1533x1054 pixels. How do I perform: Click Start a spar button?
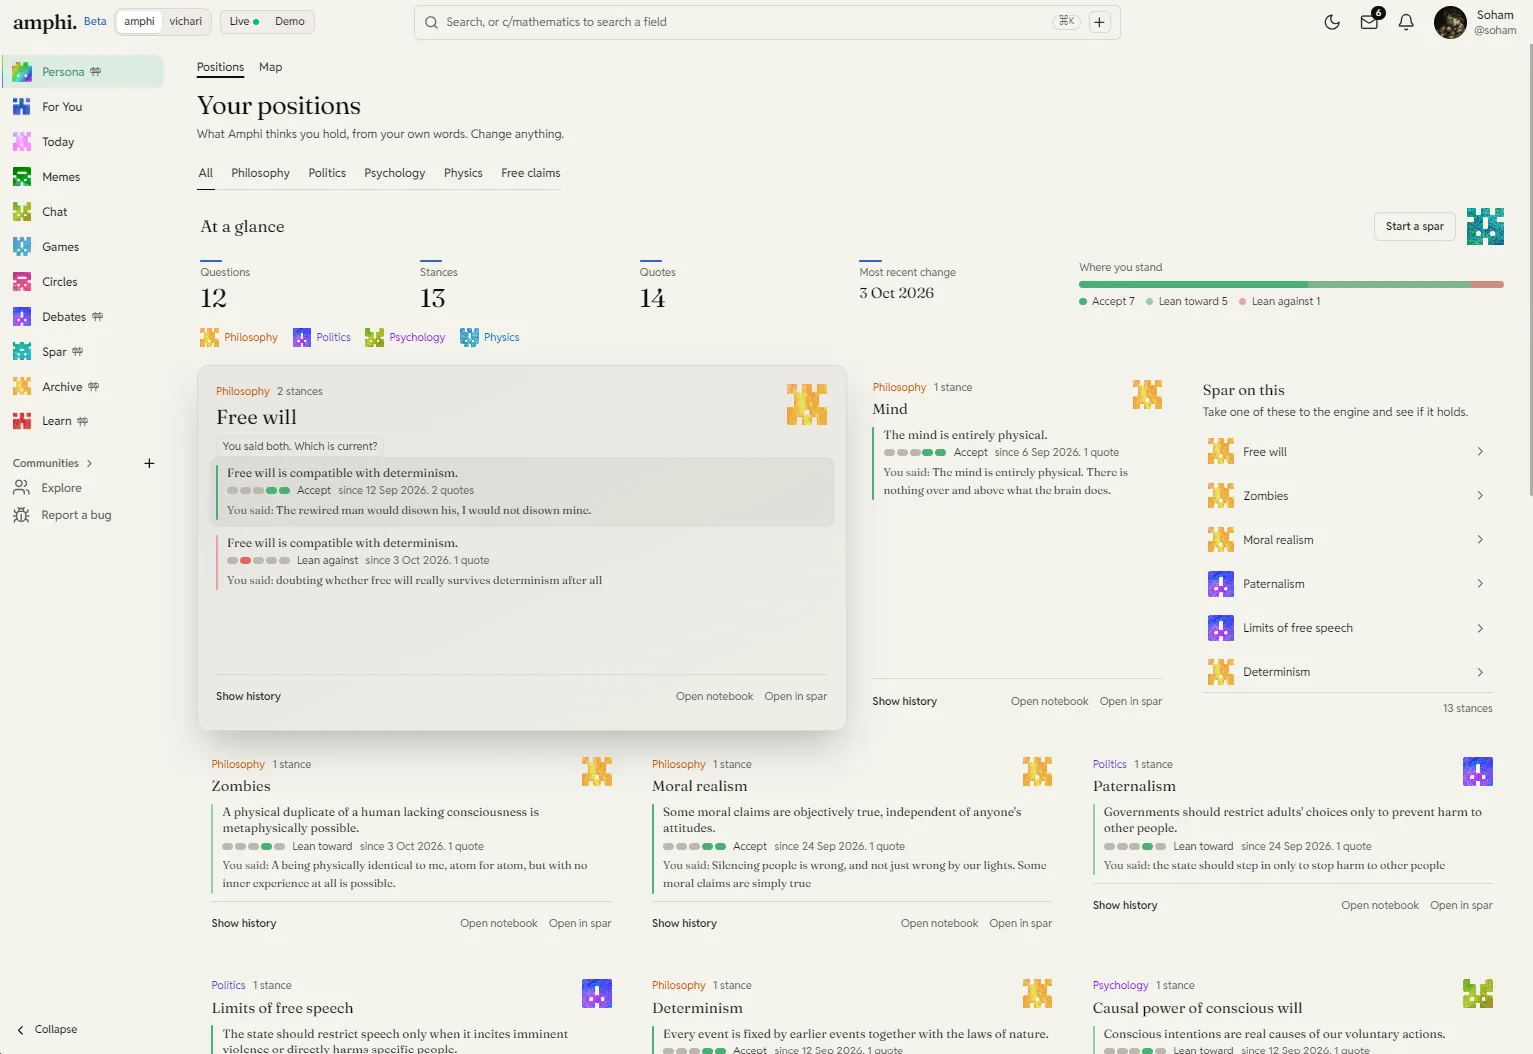point(1415,226)
